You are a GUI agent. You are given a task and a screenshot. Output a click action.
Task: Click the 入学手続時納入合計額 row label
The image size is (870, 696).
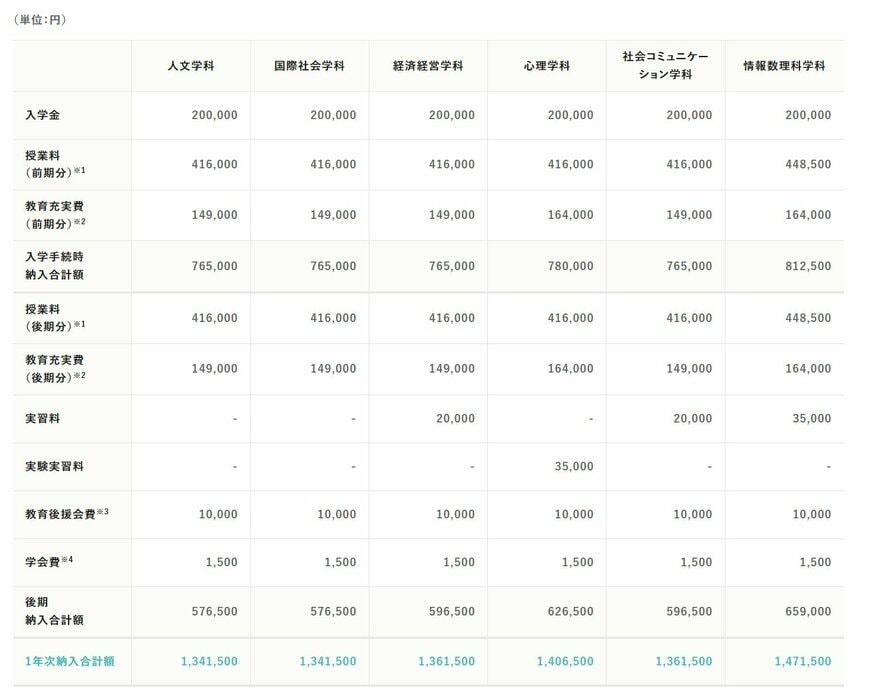55,265
